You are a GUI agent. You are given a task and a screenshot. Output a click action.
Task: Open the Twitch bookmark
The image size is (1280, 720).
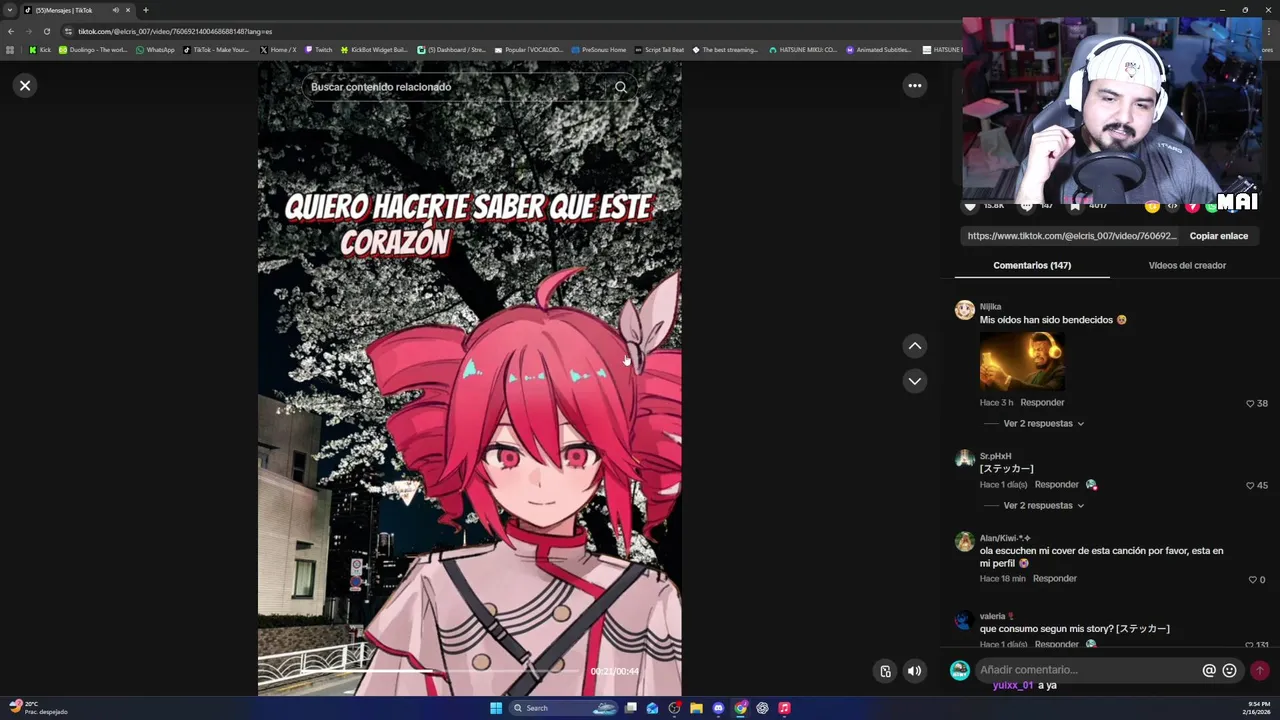[319, 49]
